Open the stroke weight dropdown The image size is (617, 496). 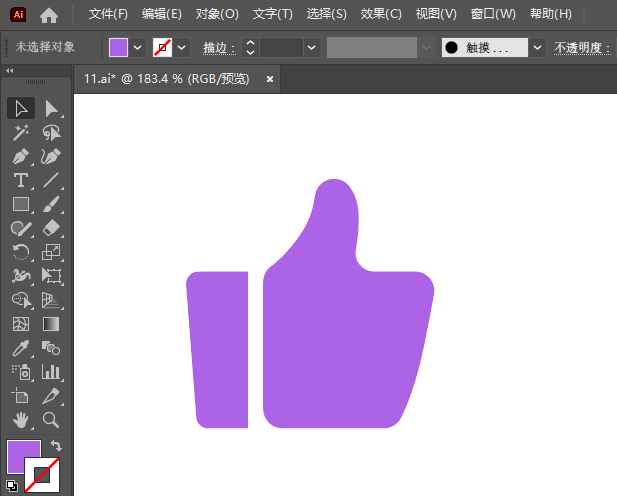point(312,48)
